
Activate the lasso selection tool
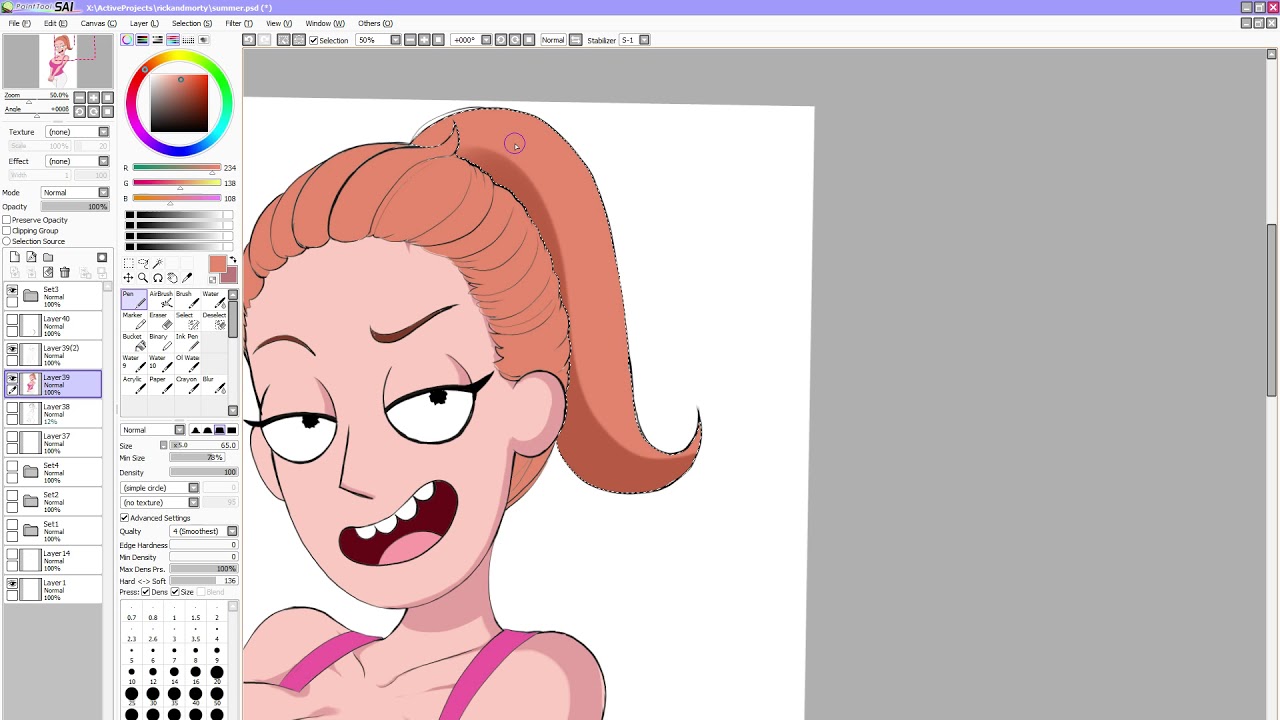tap(143, 263)
